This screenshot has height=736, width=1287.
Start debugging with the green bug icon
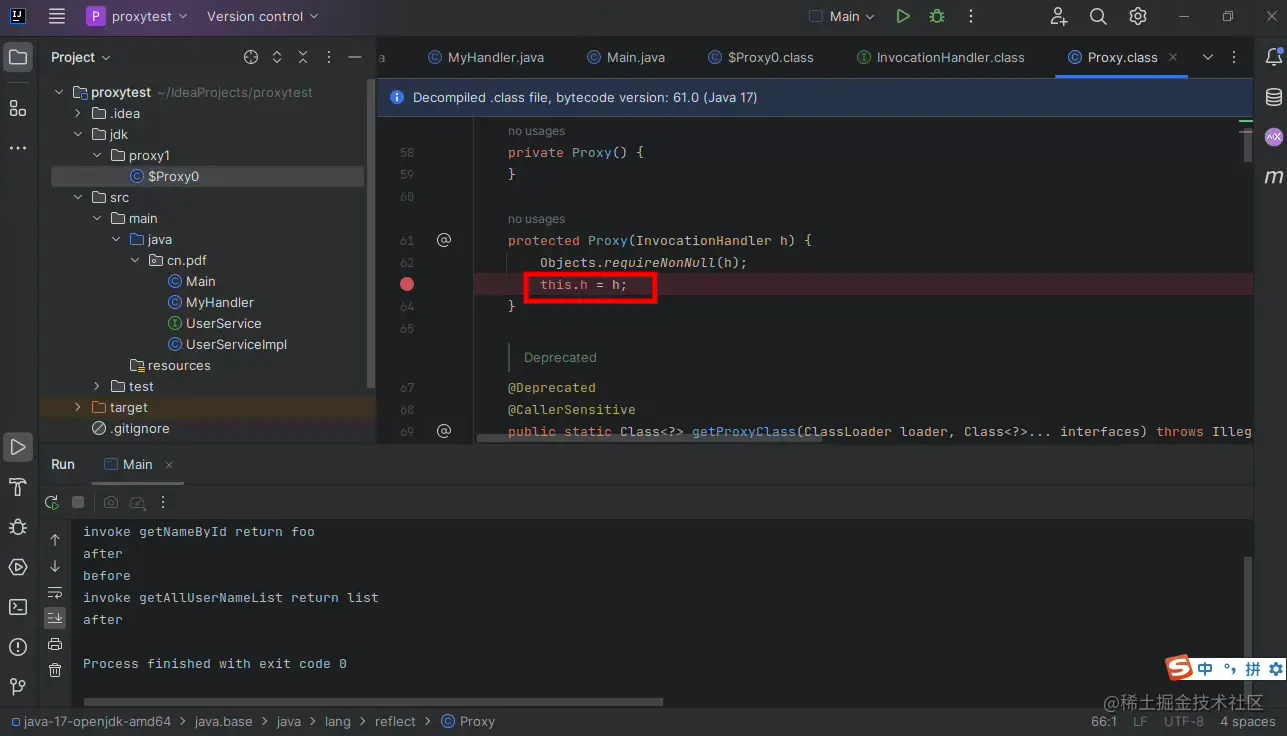[x=937, y=16]
